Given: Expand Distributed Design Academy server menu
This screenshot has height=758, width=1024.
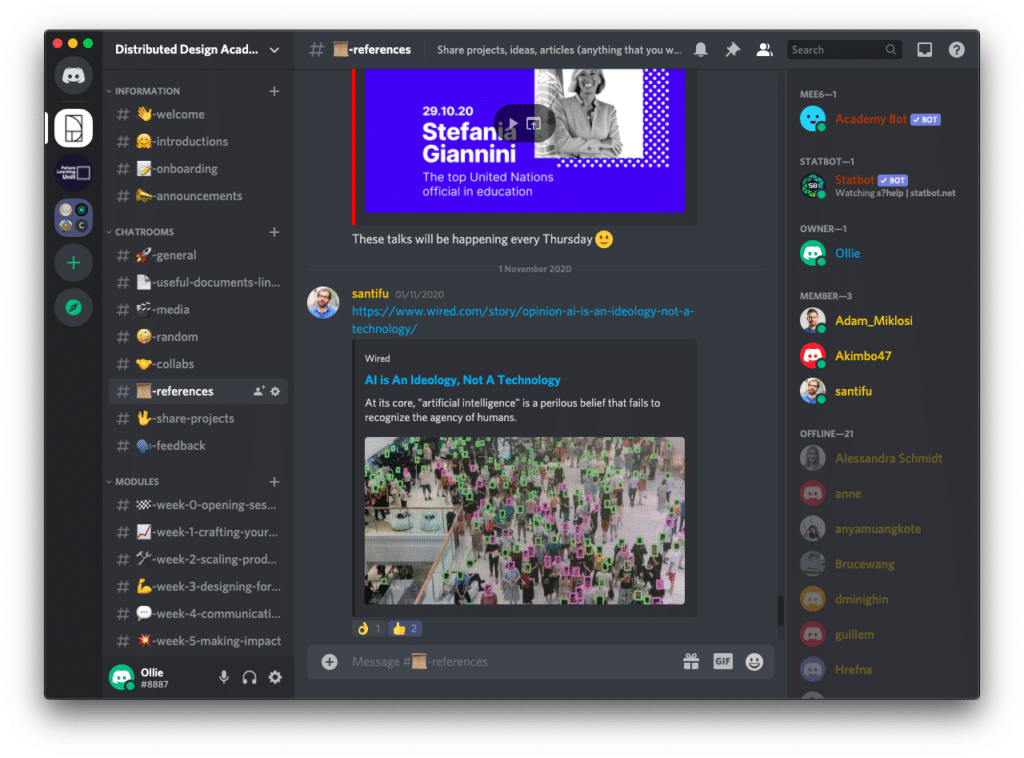Looking at the screenshot, I should click(x=197, y=49).
